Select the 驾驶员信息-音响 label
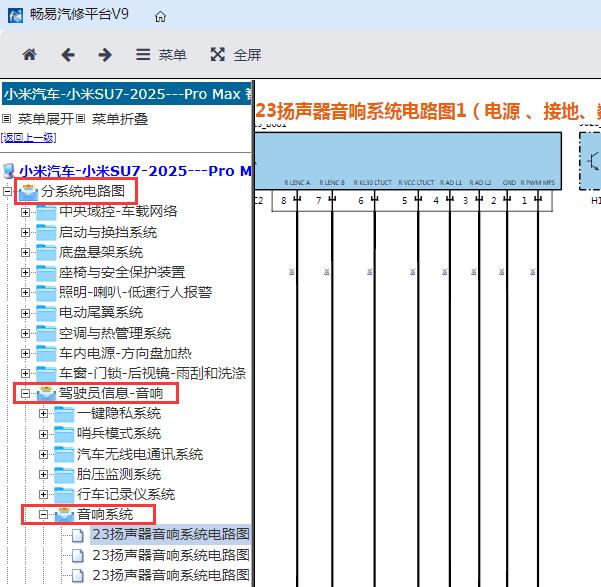 point(111,393)
